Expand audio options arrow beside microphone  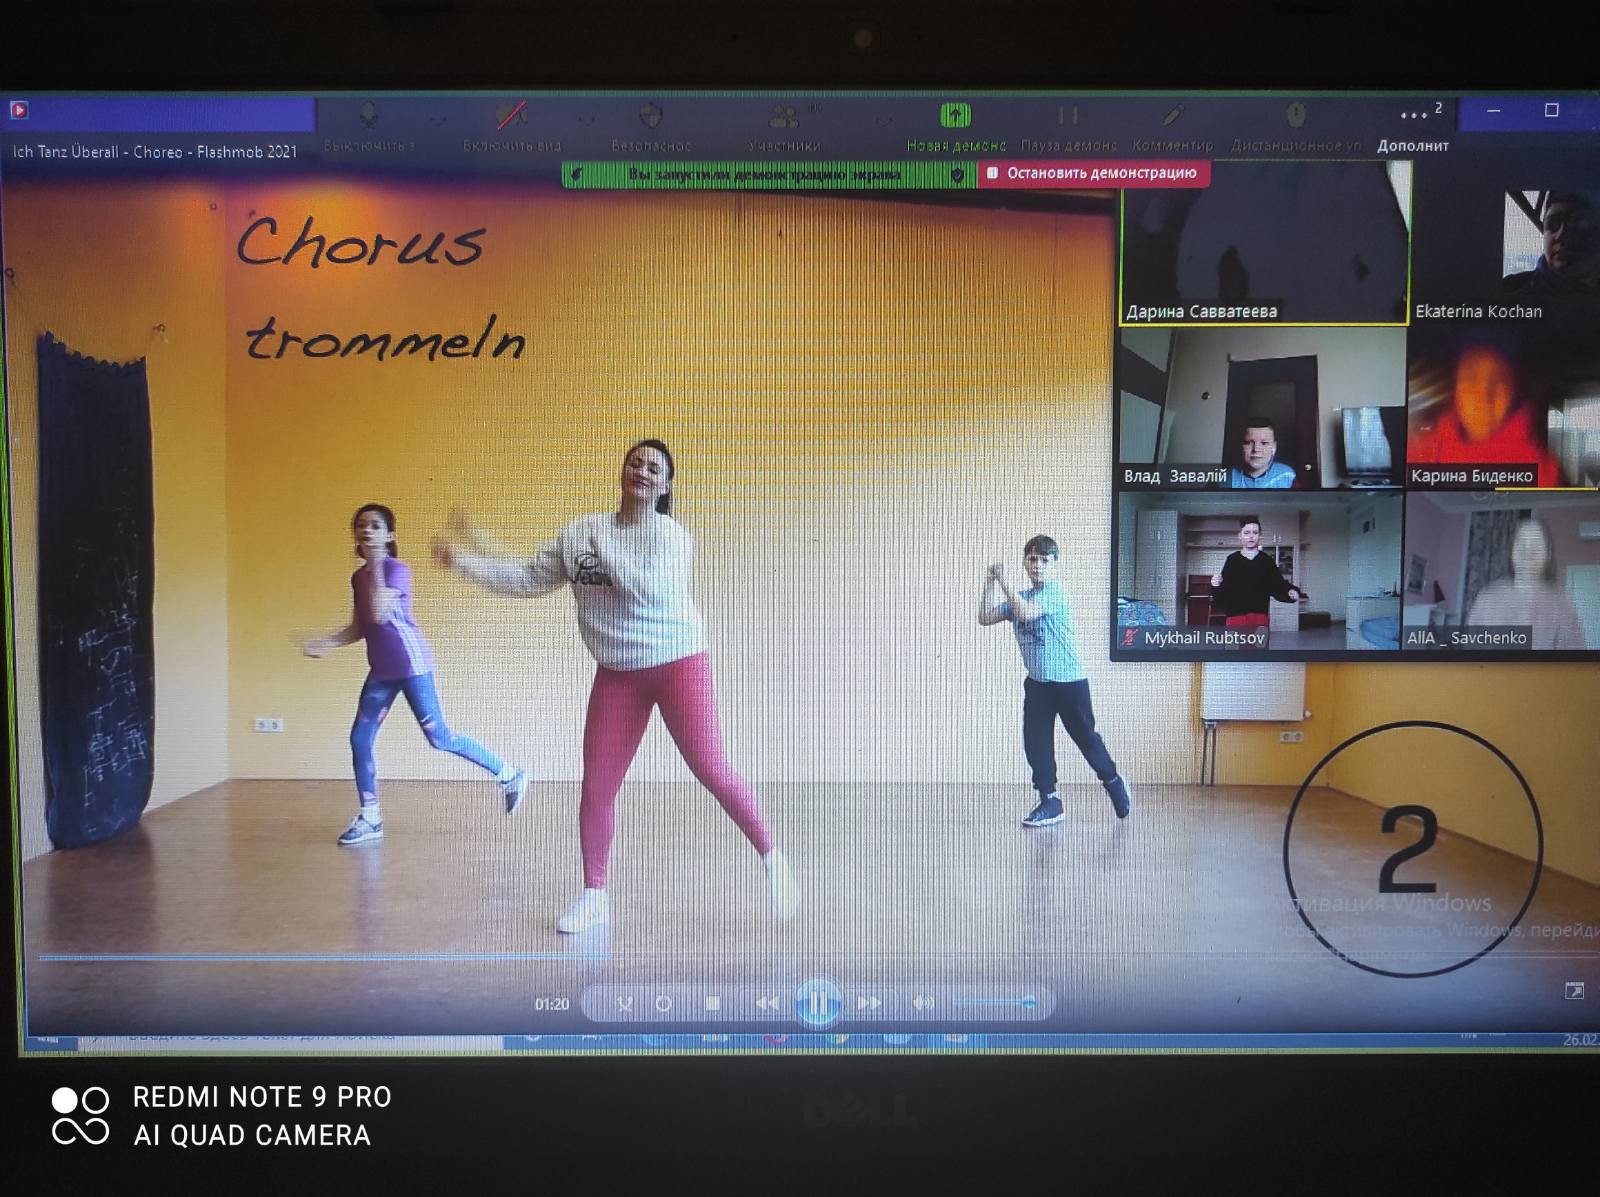(437, 120)
